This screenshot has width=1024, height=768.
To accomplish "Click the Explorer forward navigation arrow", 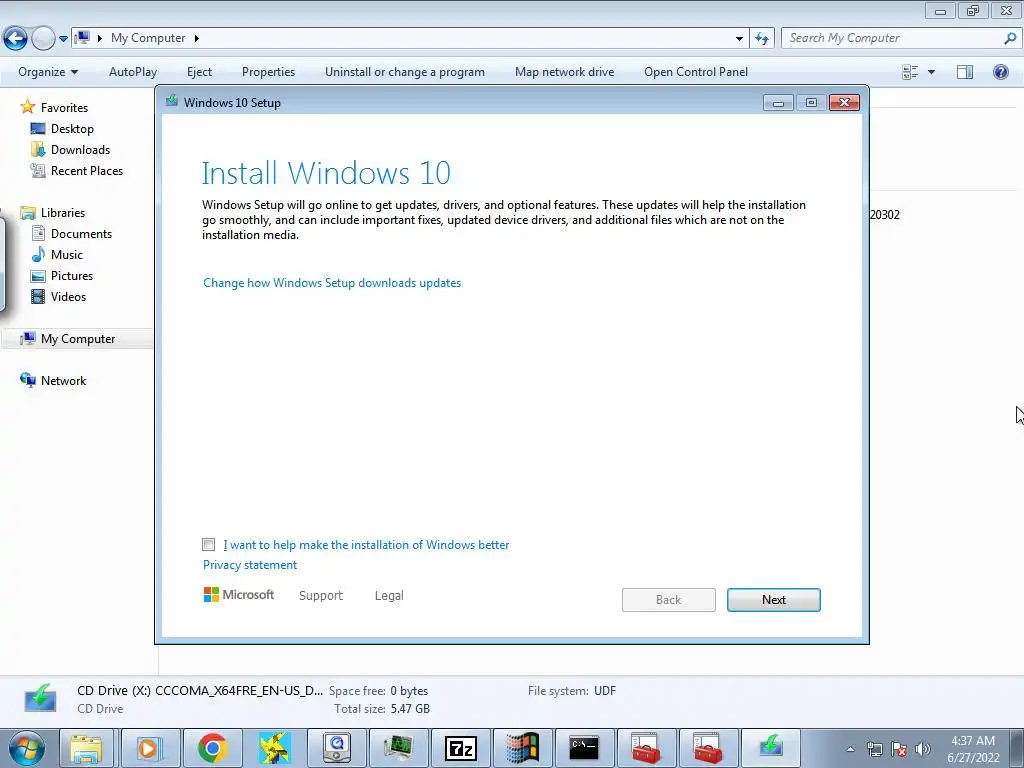I will click(43, 39).
